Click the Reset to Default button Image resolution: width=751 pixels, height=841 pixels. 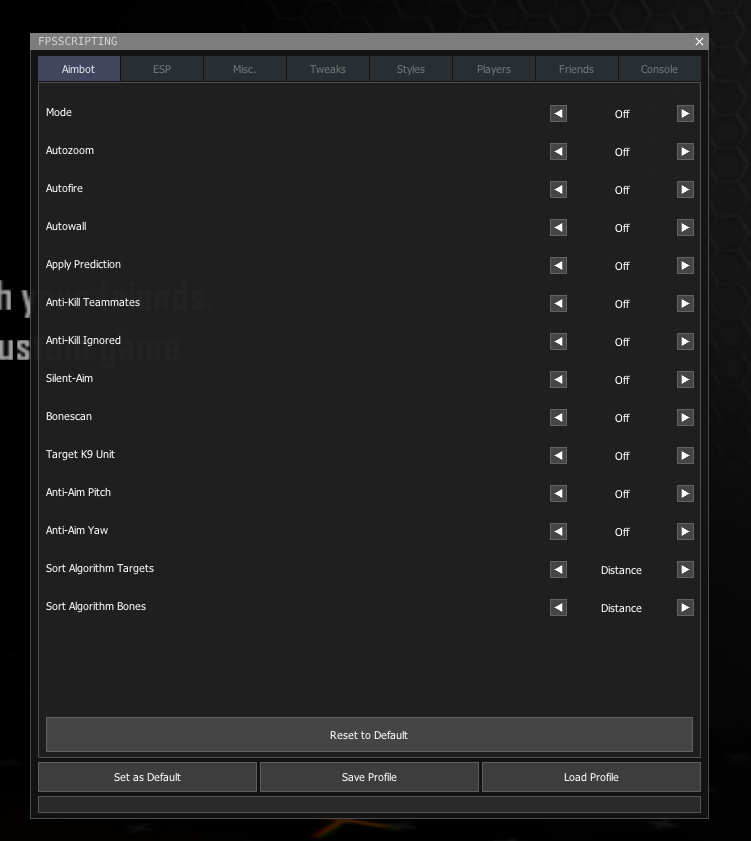pyautogui.click(x=369, y=735)
